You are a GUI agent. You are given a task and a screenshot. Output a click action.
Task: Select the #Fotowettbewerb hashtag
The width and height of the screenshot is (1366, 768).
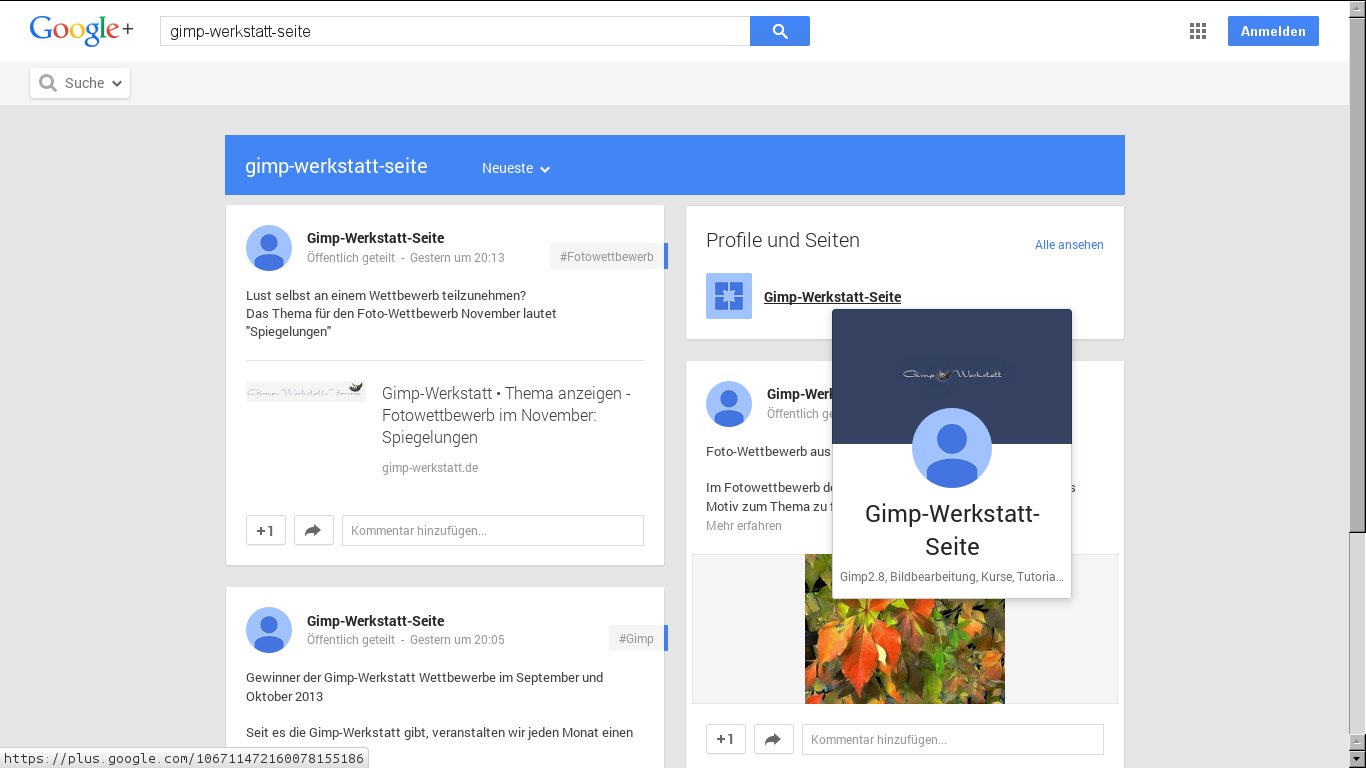[x=607, y=257]
